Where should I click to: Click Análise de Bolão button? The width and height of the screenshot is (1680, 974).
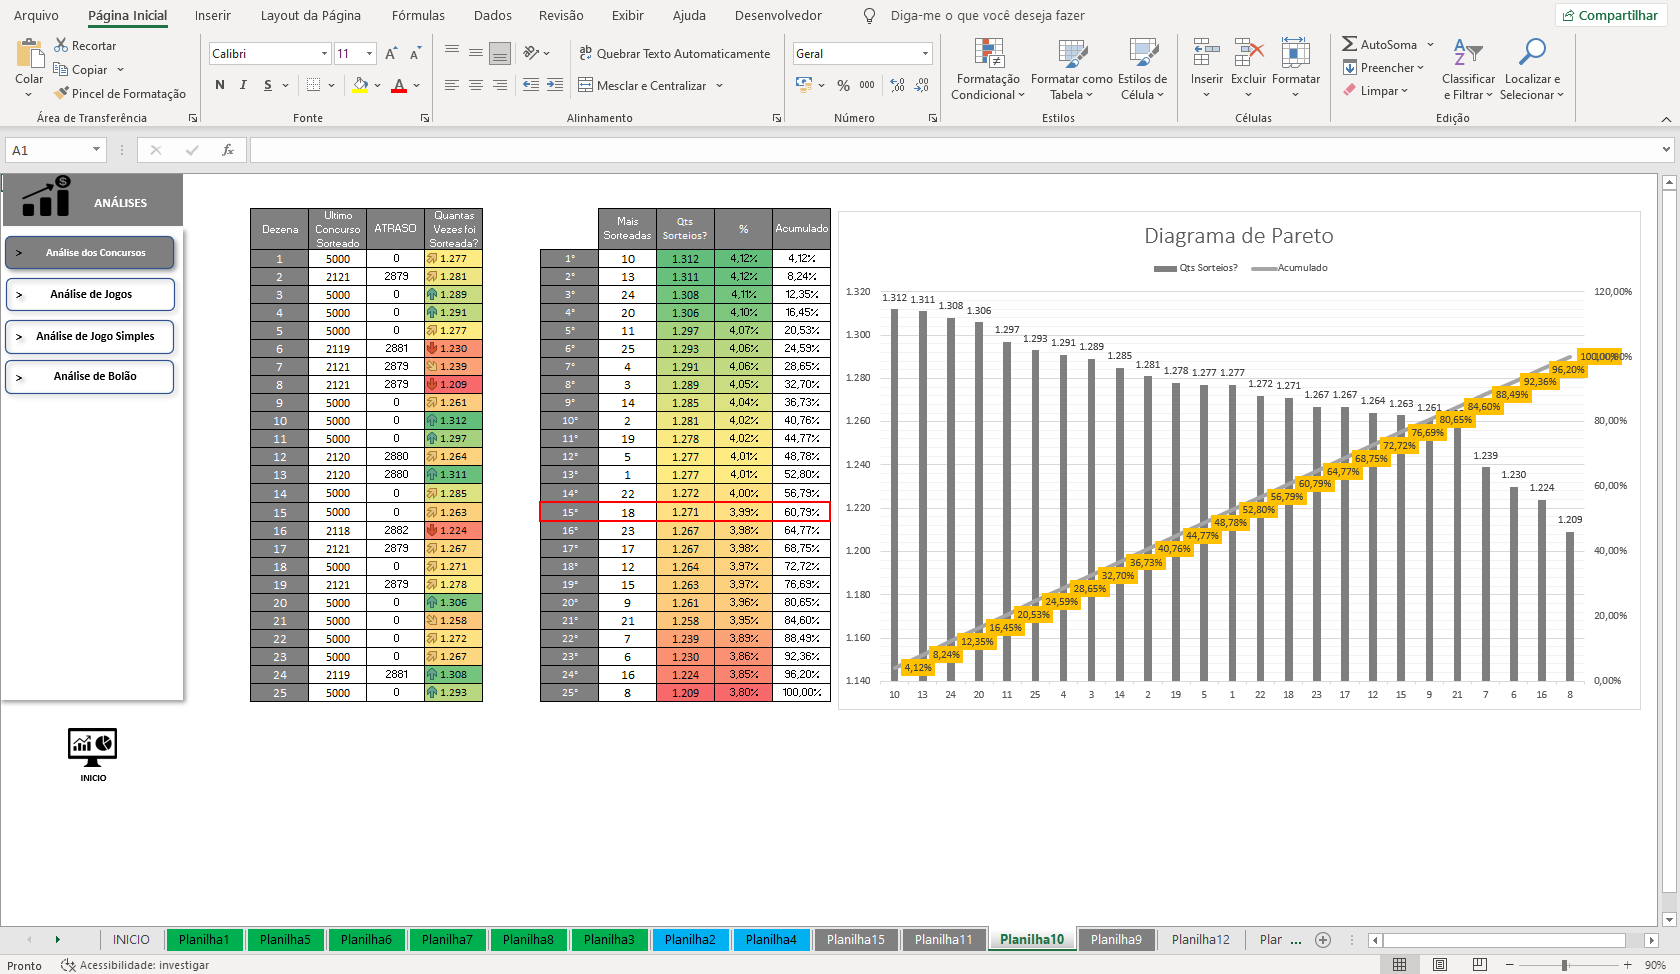90,376
